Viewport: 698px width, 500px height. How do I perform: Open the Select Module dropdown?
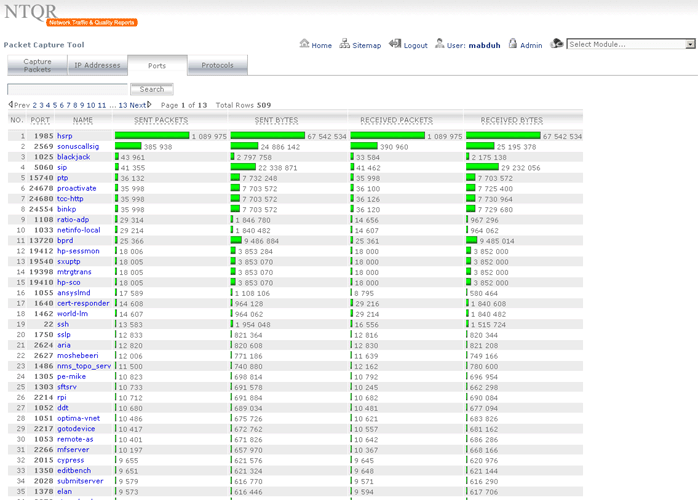click(631, 44)
